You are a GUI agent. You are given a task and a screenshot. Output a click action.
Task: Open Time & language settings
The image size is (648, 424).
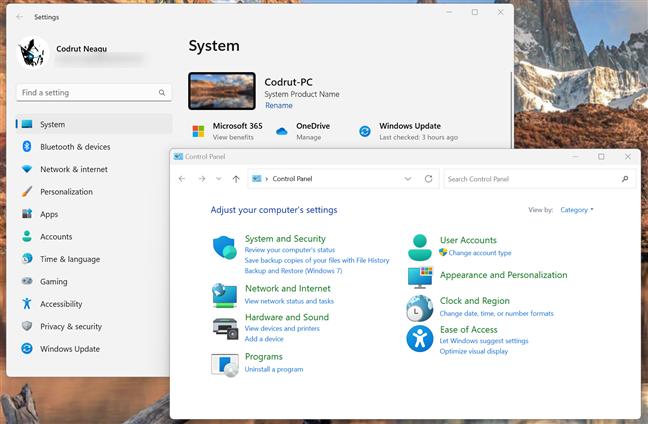[70, 259]
